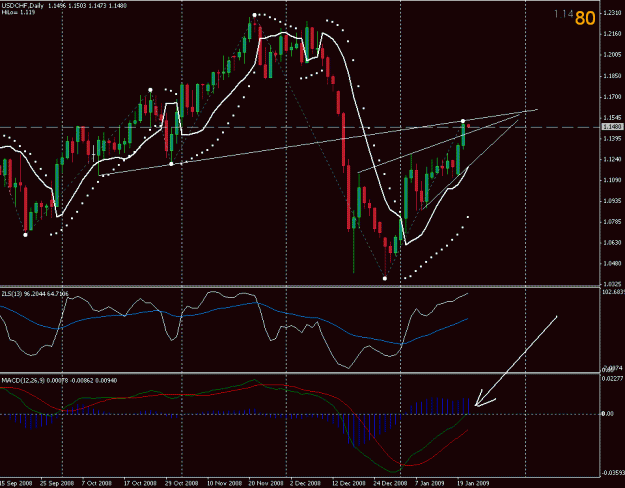Click the 0.00 MACD zero-level label
Viewport: 625px width, 488px height.
tap(607, 414)
